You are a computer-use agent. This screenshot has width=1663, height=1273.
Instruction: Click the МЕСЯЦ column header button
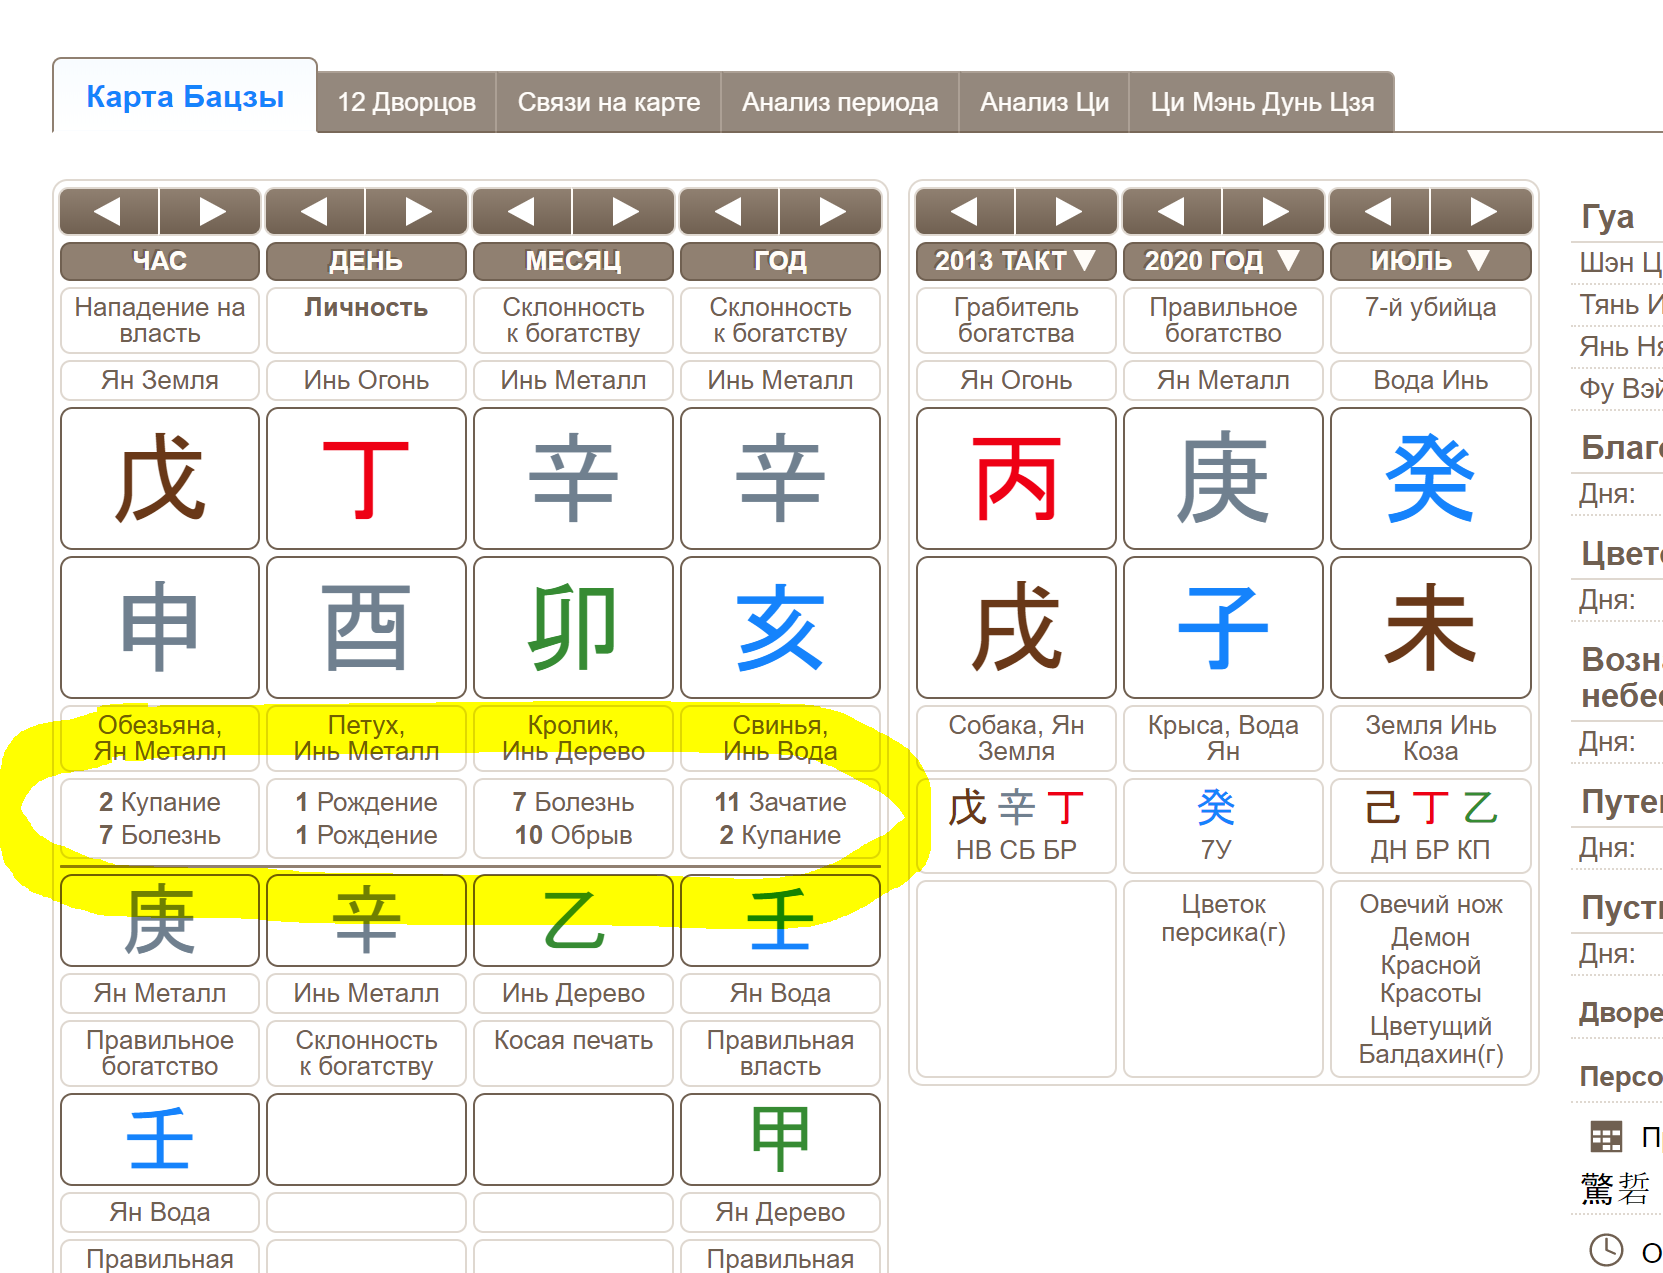[x=573, y=261]
